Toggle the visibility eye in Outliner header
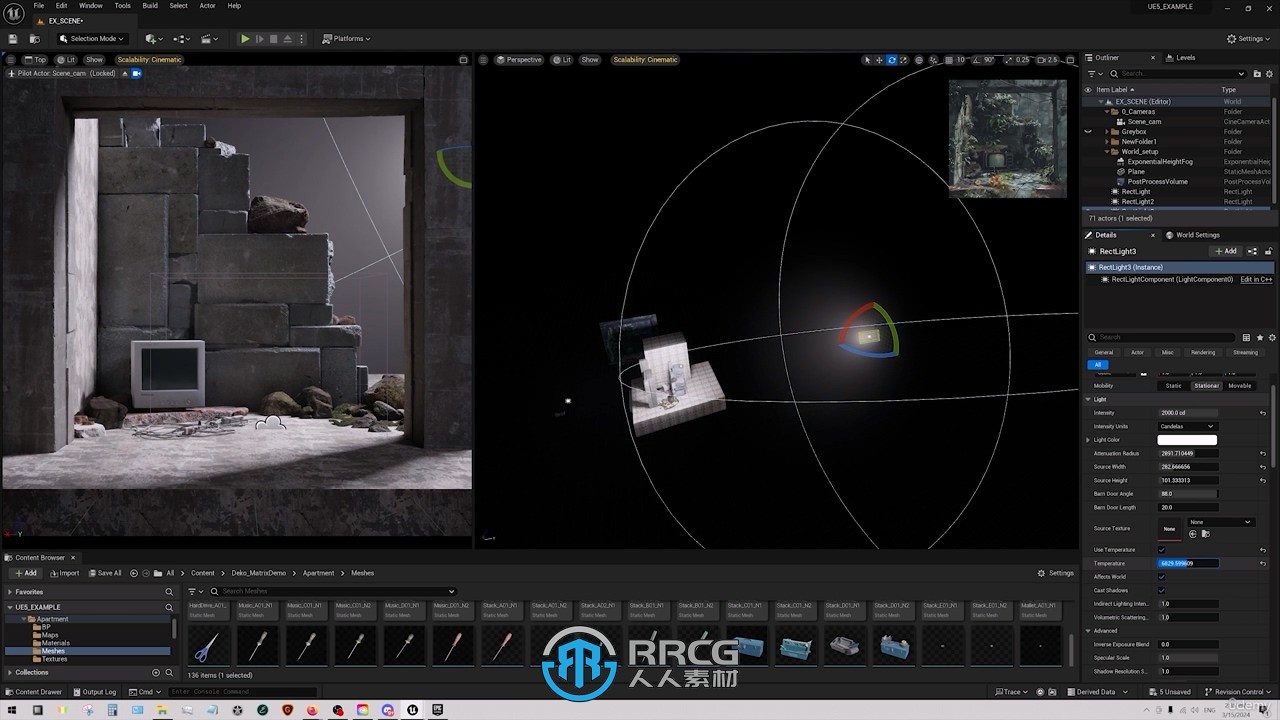1280x720 pixels. tap(1088, 90)
